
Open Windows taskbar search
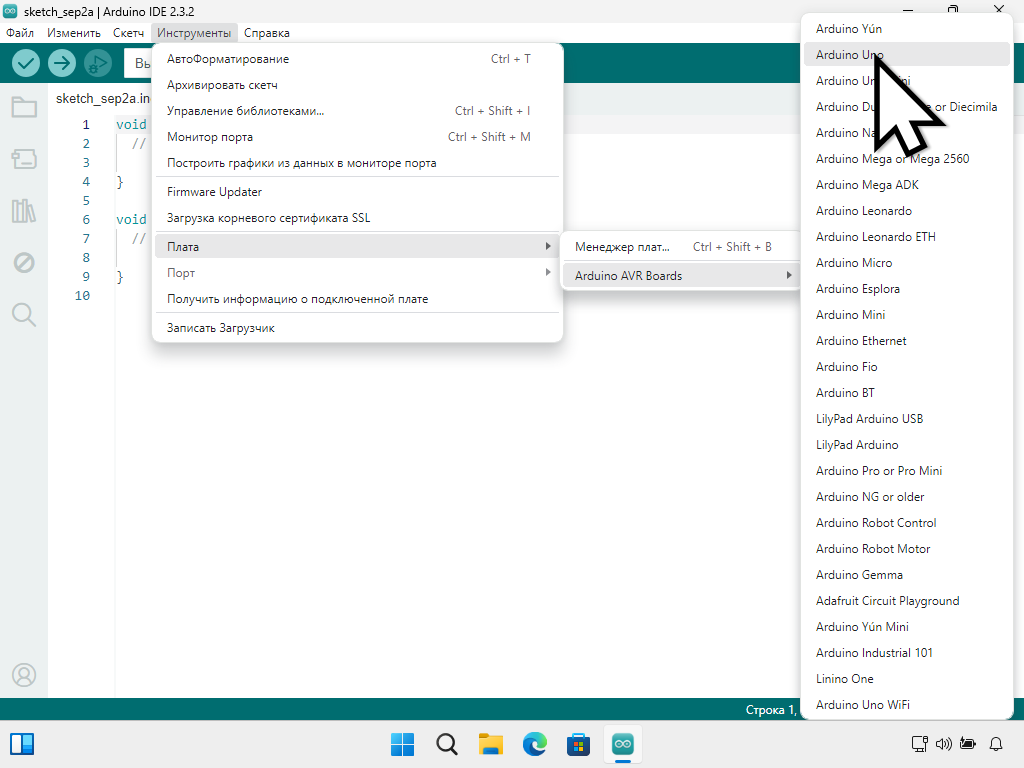[x=447, y=744]
